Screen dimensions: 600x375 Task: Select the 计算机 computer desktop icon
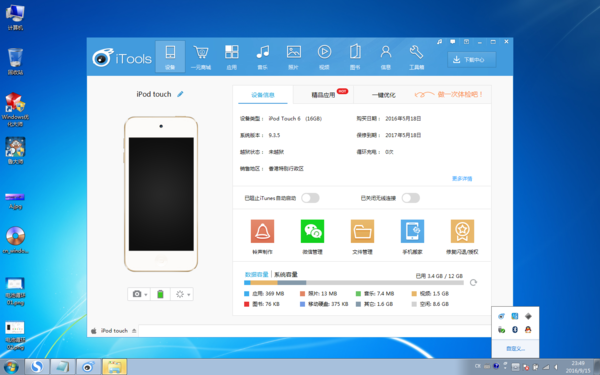click(x=15, y=18)
